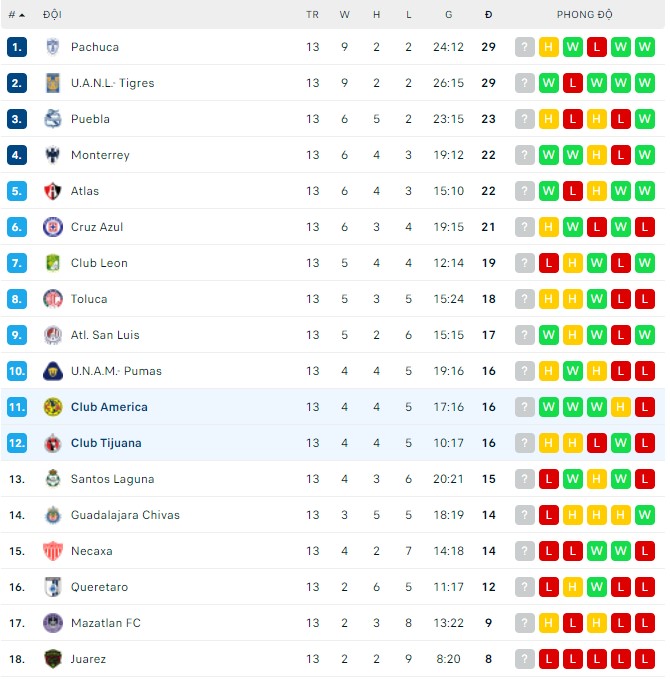Click the Monterrey team crest icon
Image resolution: width=670 pixels, height=679 pixels.
[53, 155]
